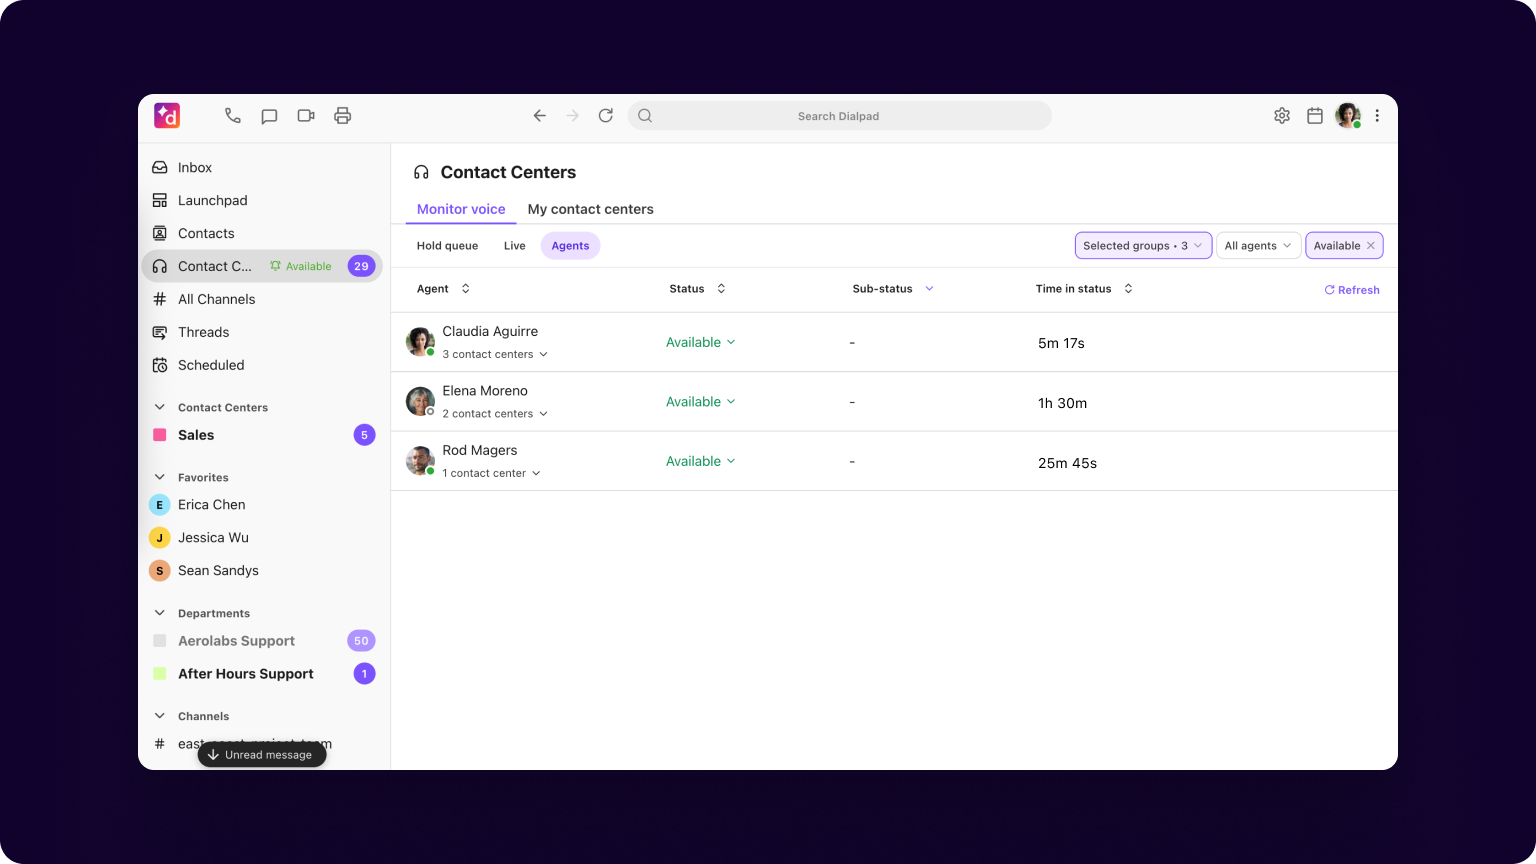Open the fax printer icon
This screenshot has height=864, width=1536.
tap(343, 116)
